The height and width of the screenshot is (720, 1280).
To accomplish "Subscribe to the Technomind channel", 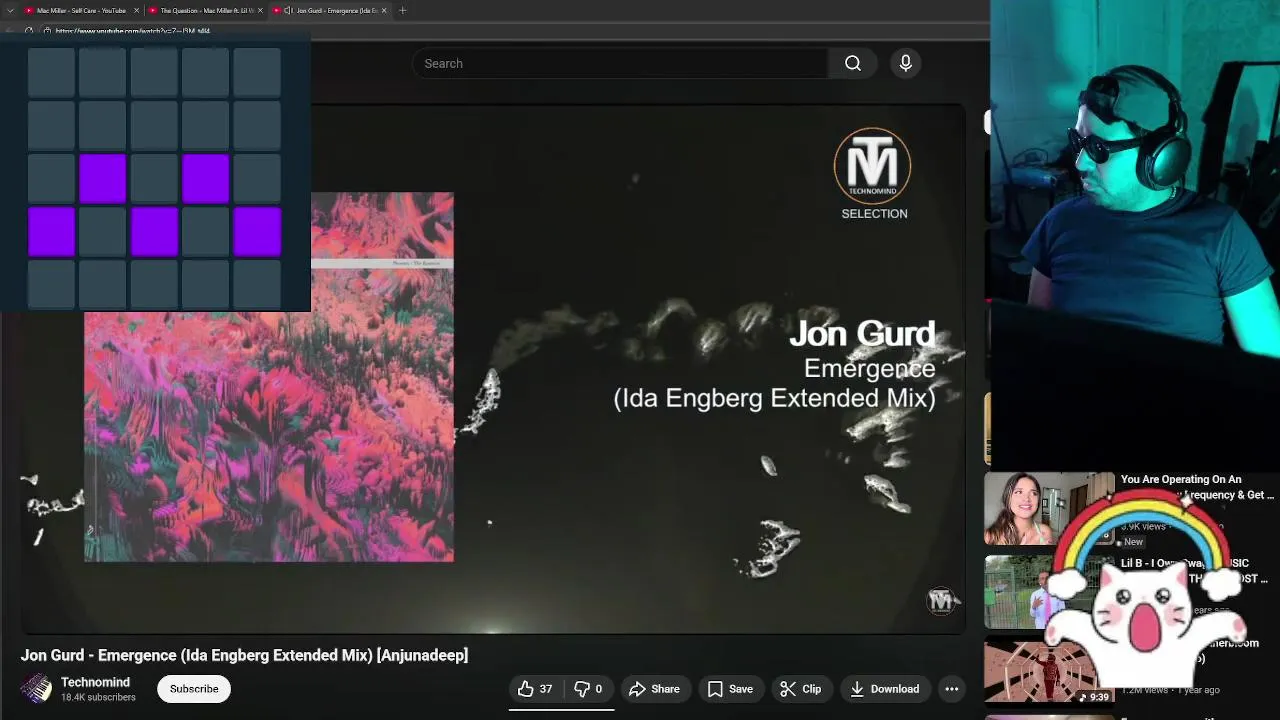I will click(x=194, y=689).
